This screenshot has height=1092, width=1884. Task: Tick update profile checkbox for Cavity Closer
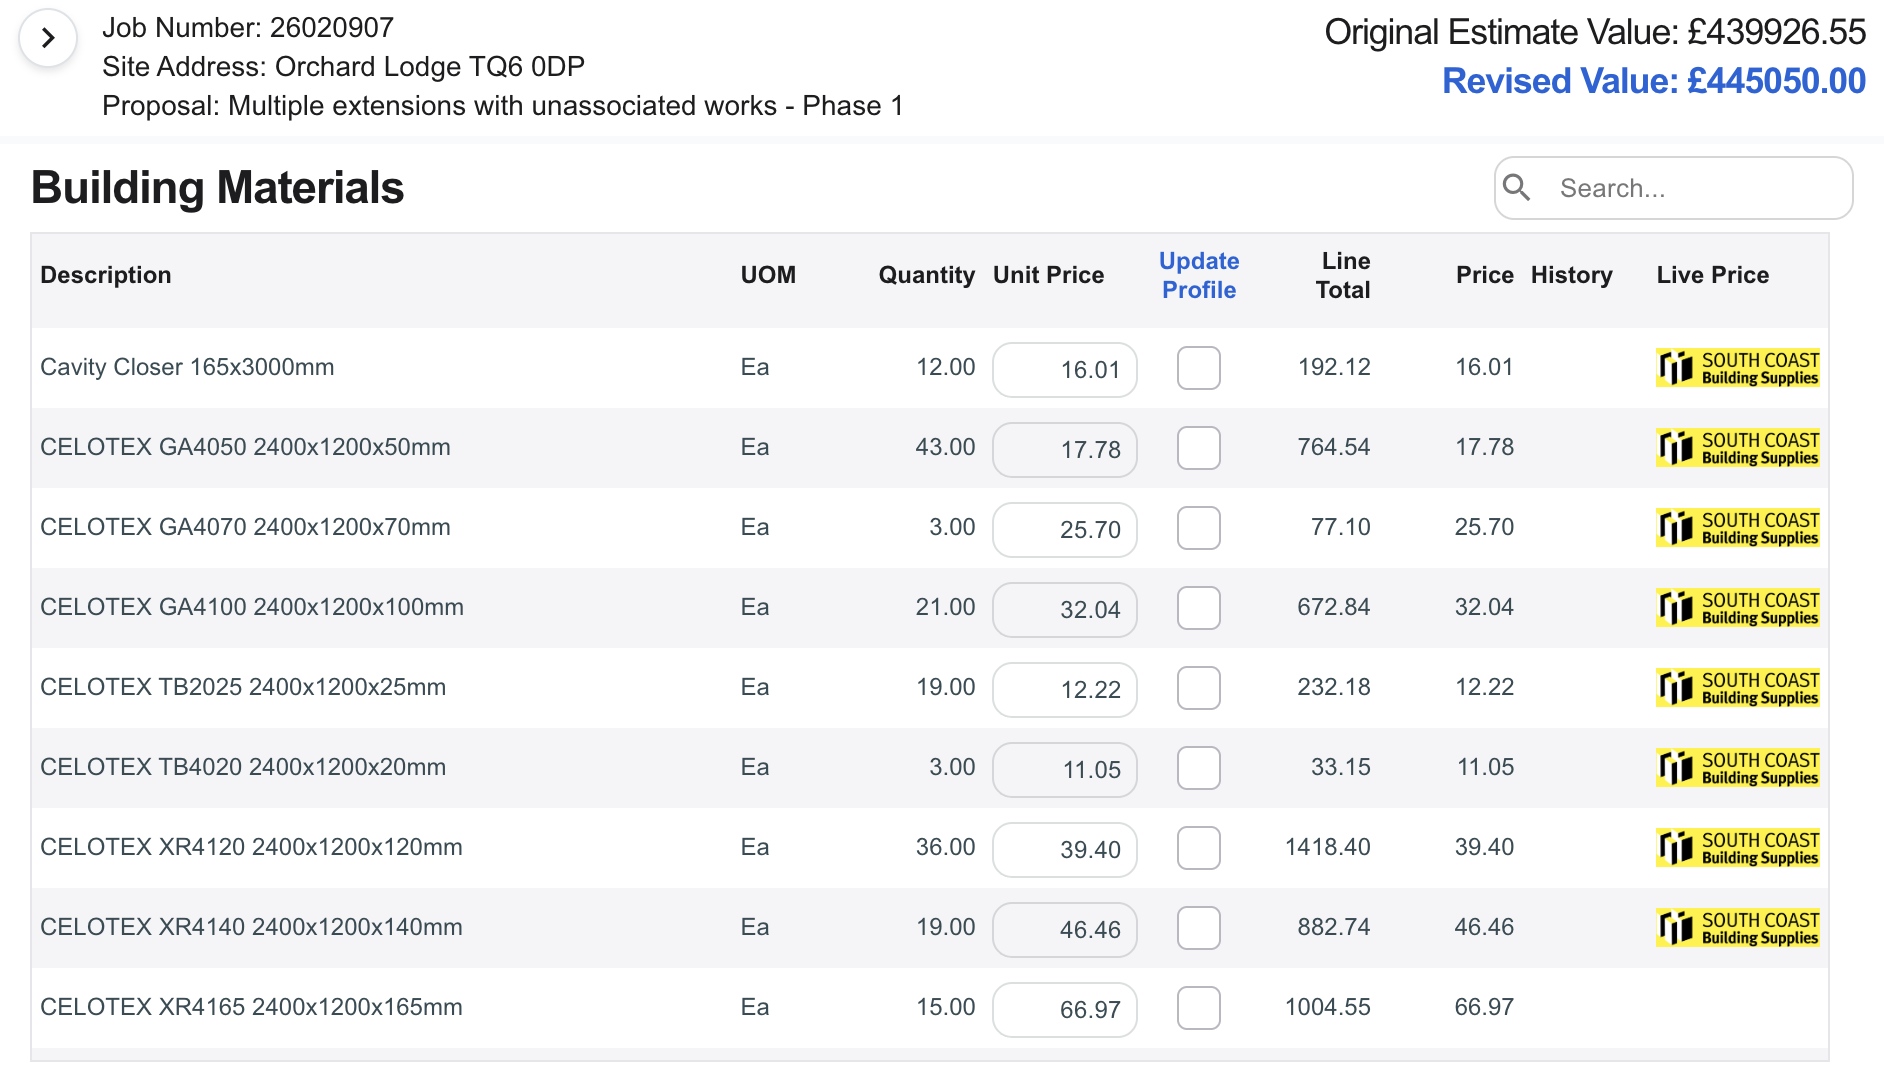click(x=1199, y=368)
